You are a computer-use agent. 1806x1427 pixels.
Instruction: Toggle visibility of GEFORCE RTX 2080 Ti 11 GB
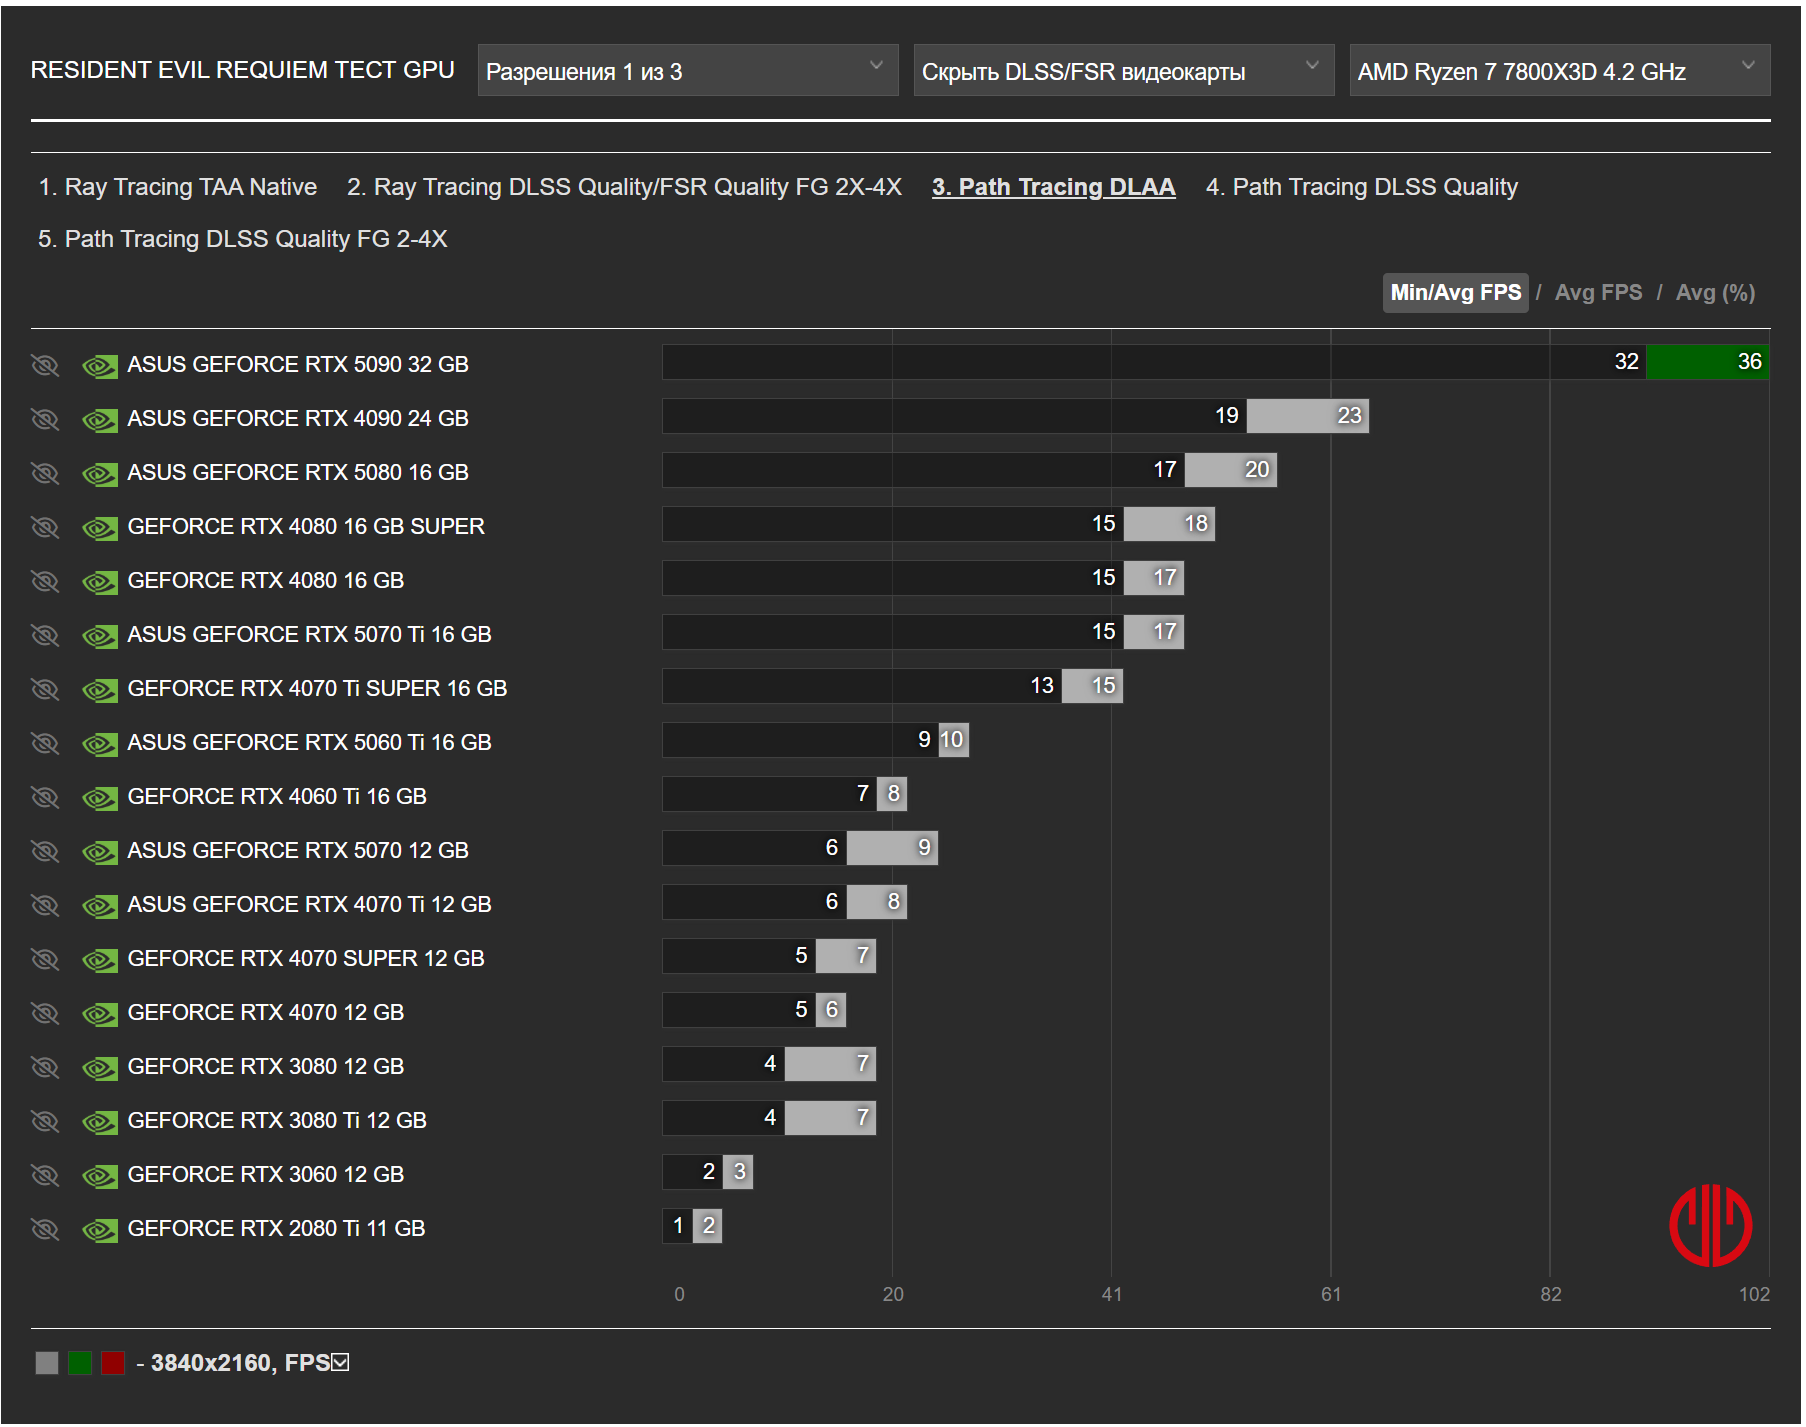(x=45, y=1229)
